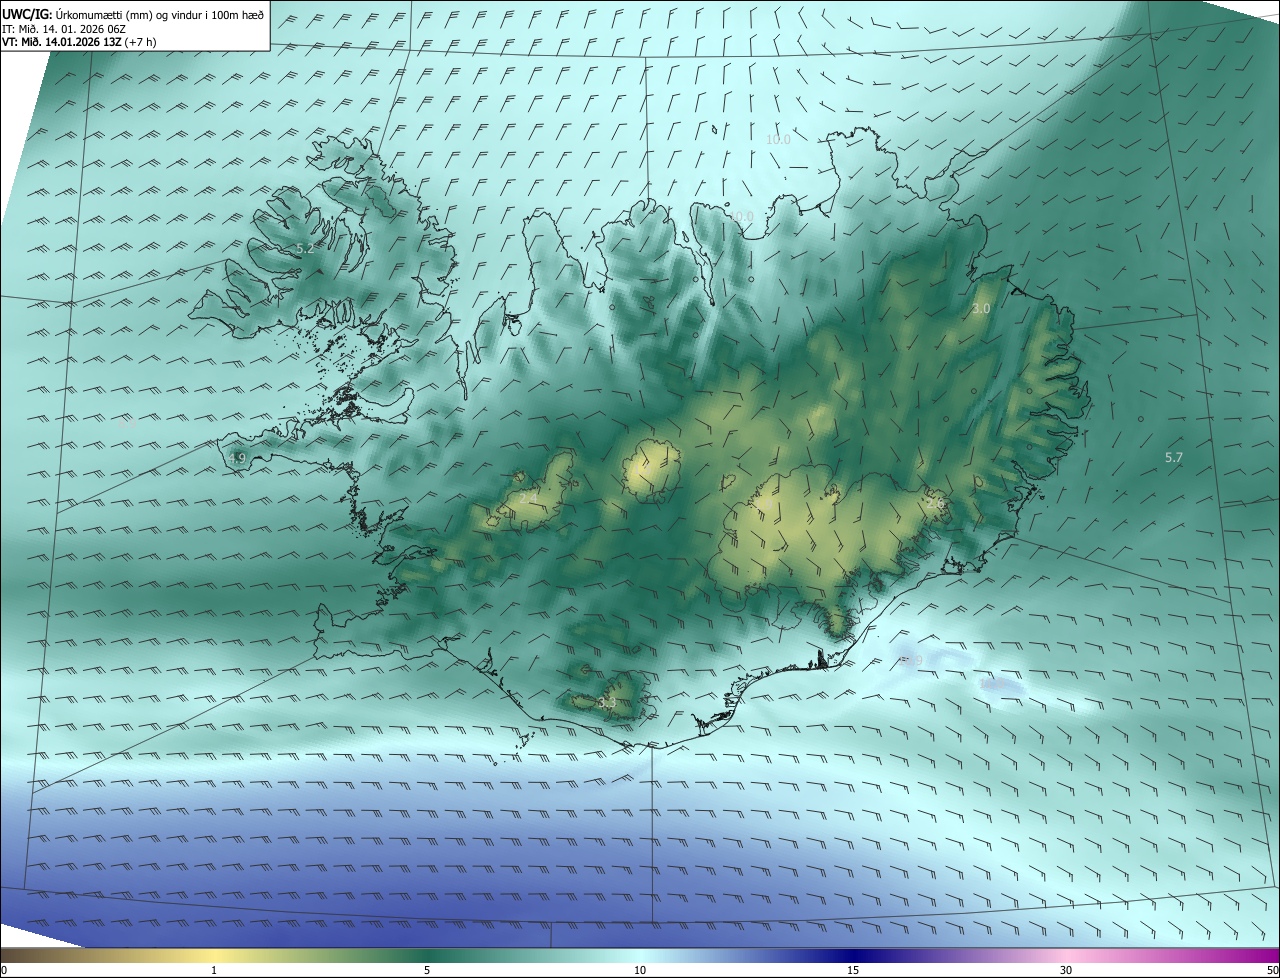The image size is (1280, 978).
Task: Click the precipitation color scale bar
Action: (640, 955)
